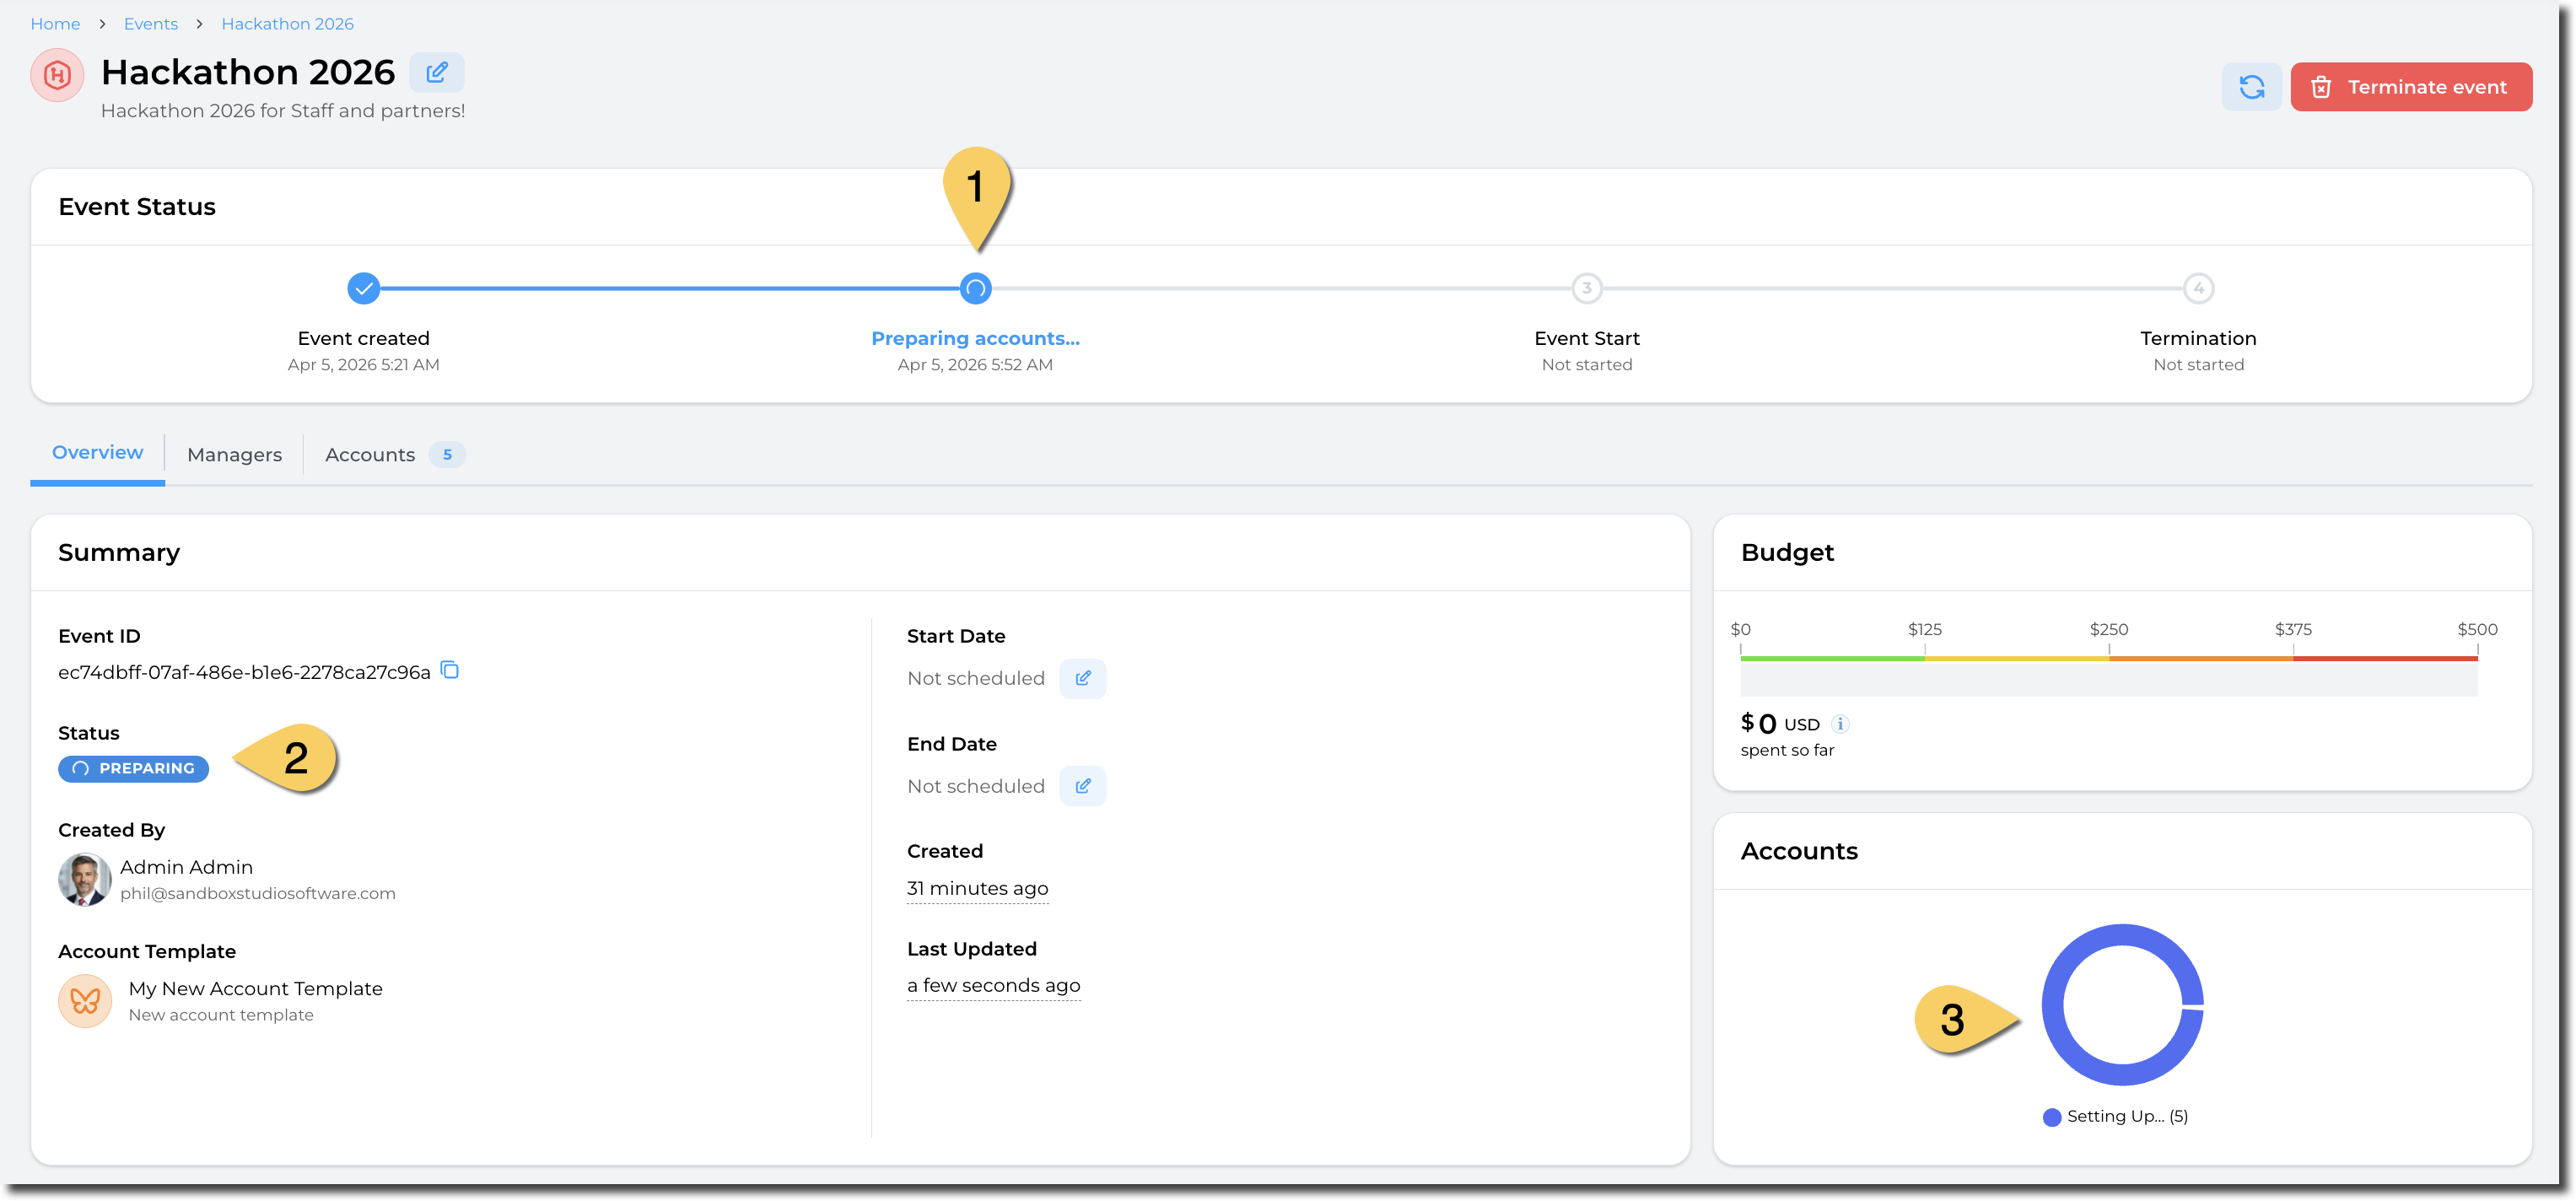Open the Accounts tab
This screenshot has height=1201, width=2576.
(370, 455)
